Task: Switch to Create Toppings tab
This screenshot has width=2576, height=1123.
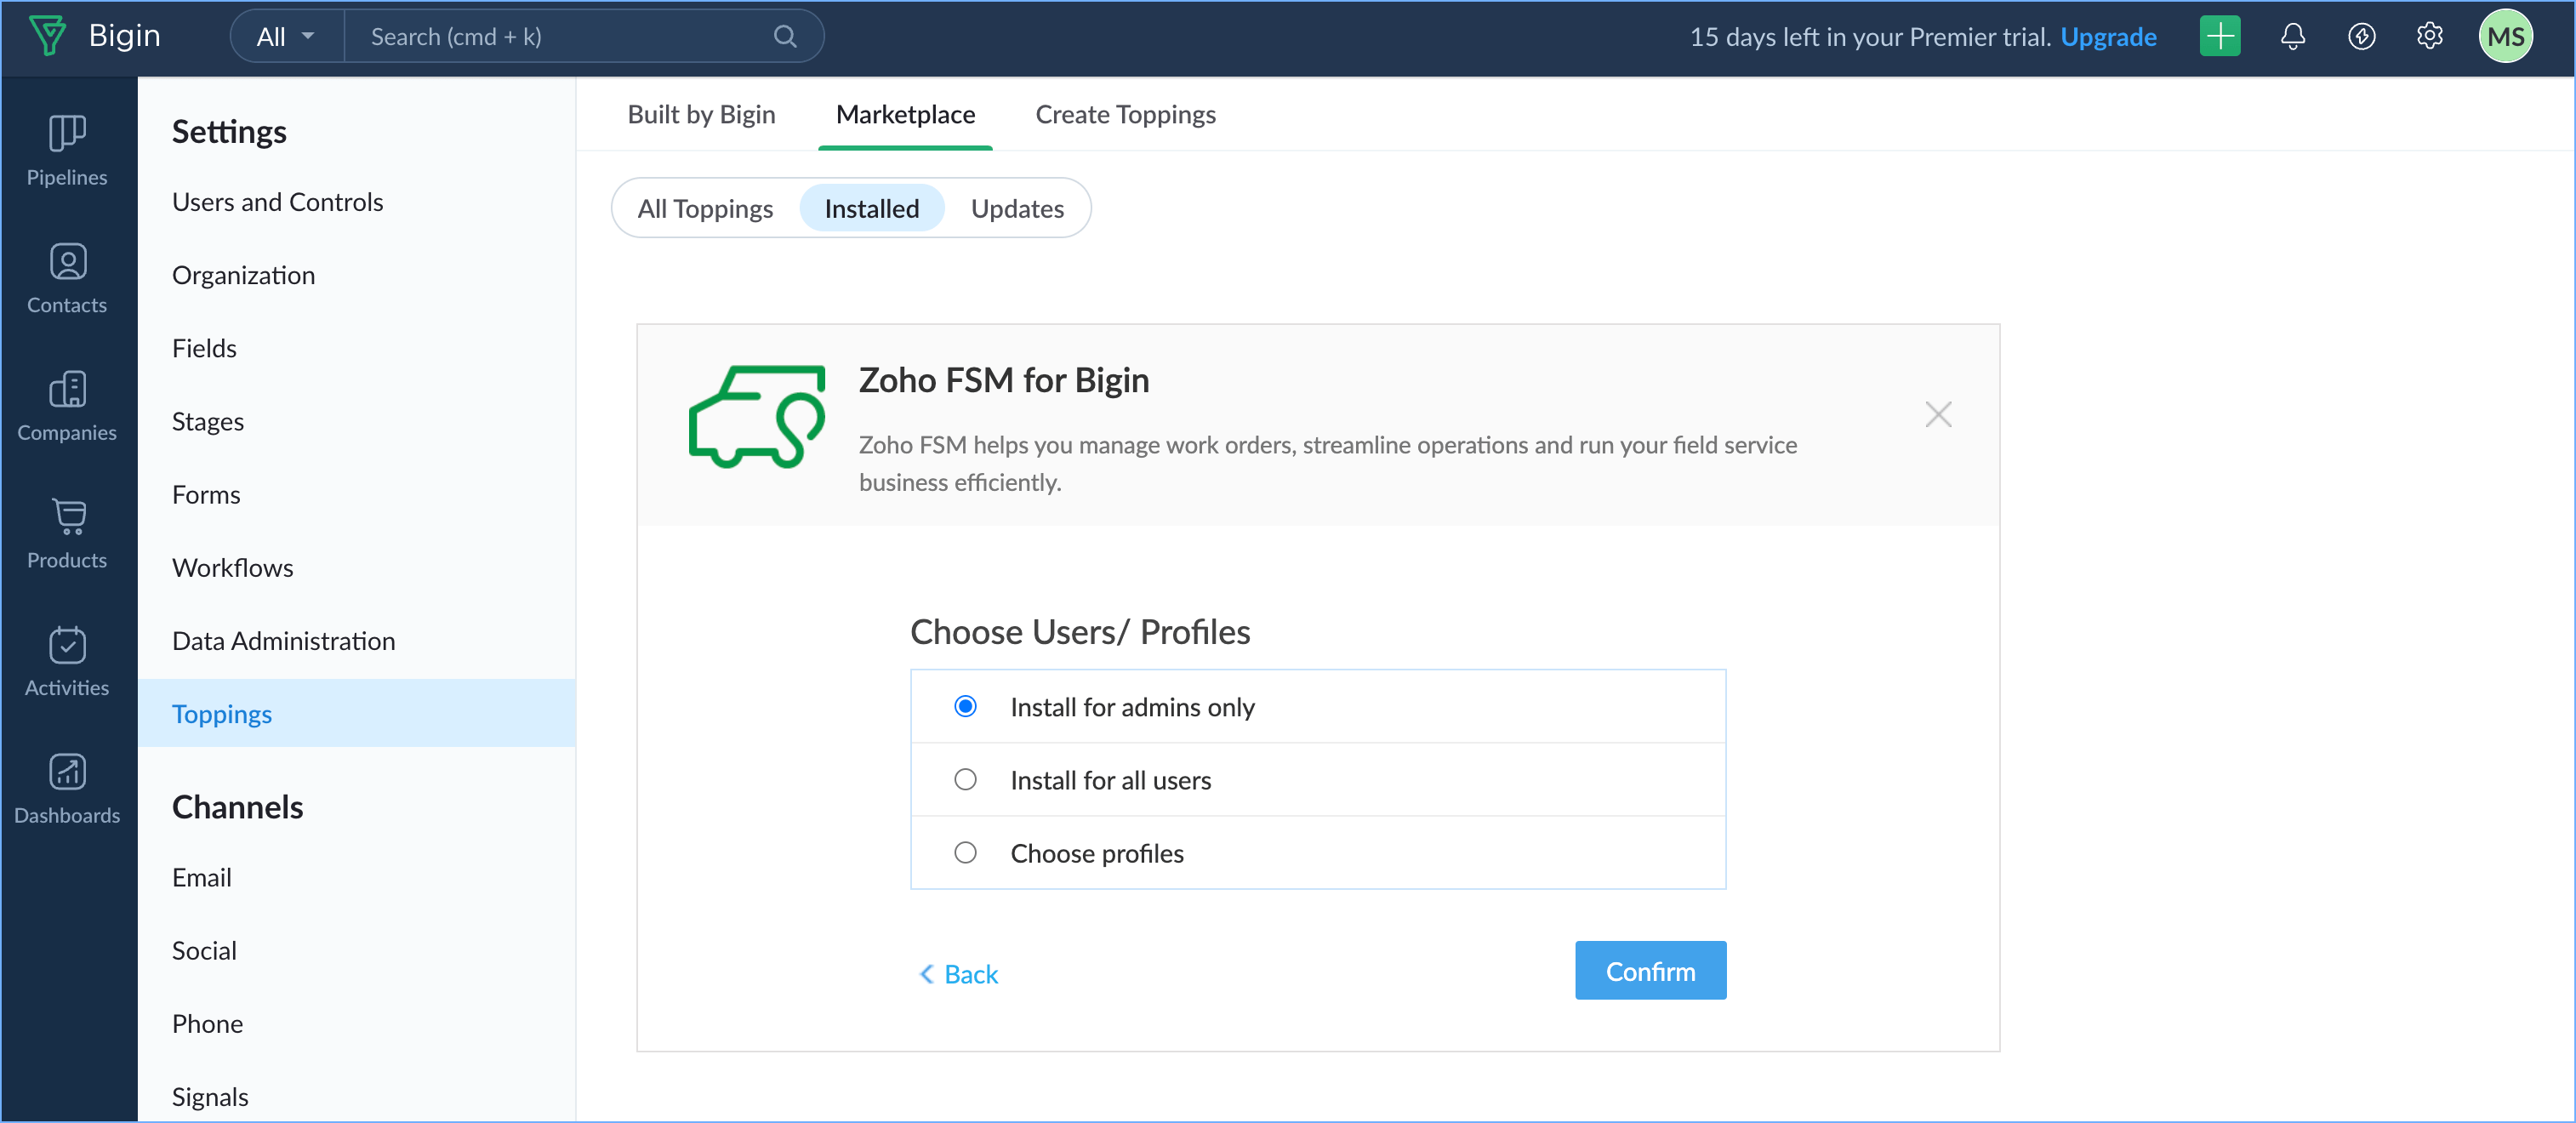Action: point(1125,114)
